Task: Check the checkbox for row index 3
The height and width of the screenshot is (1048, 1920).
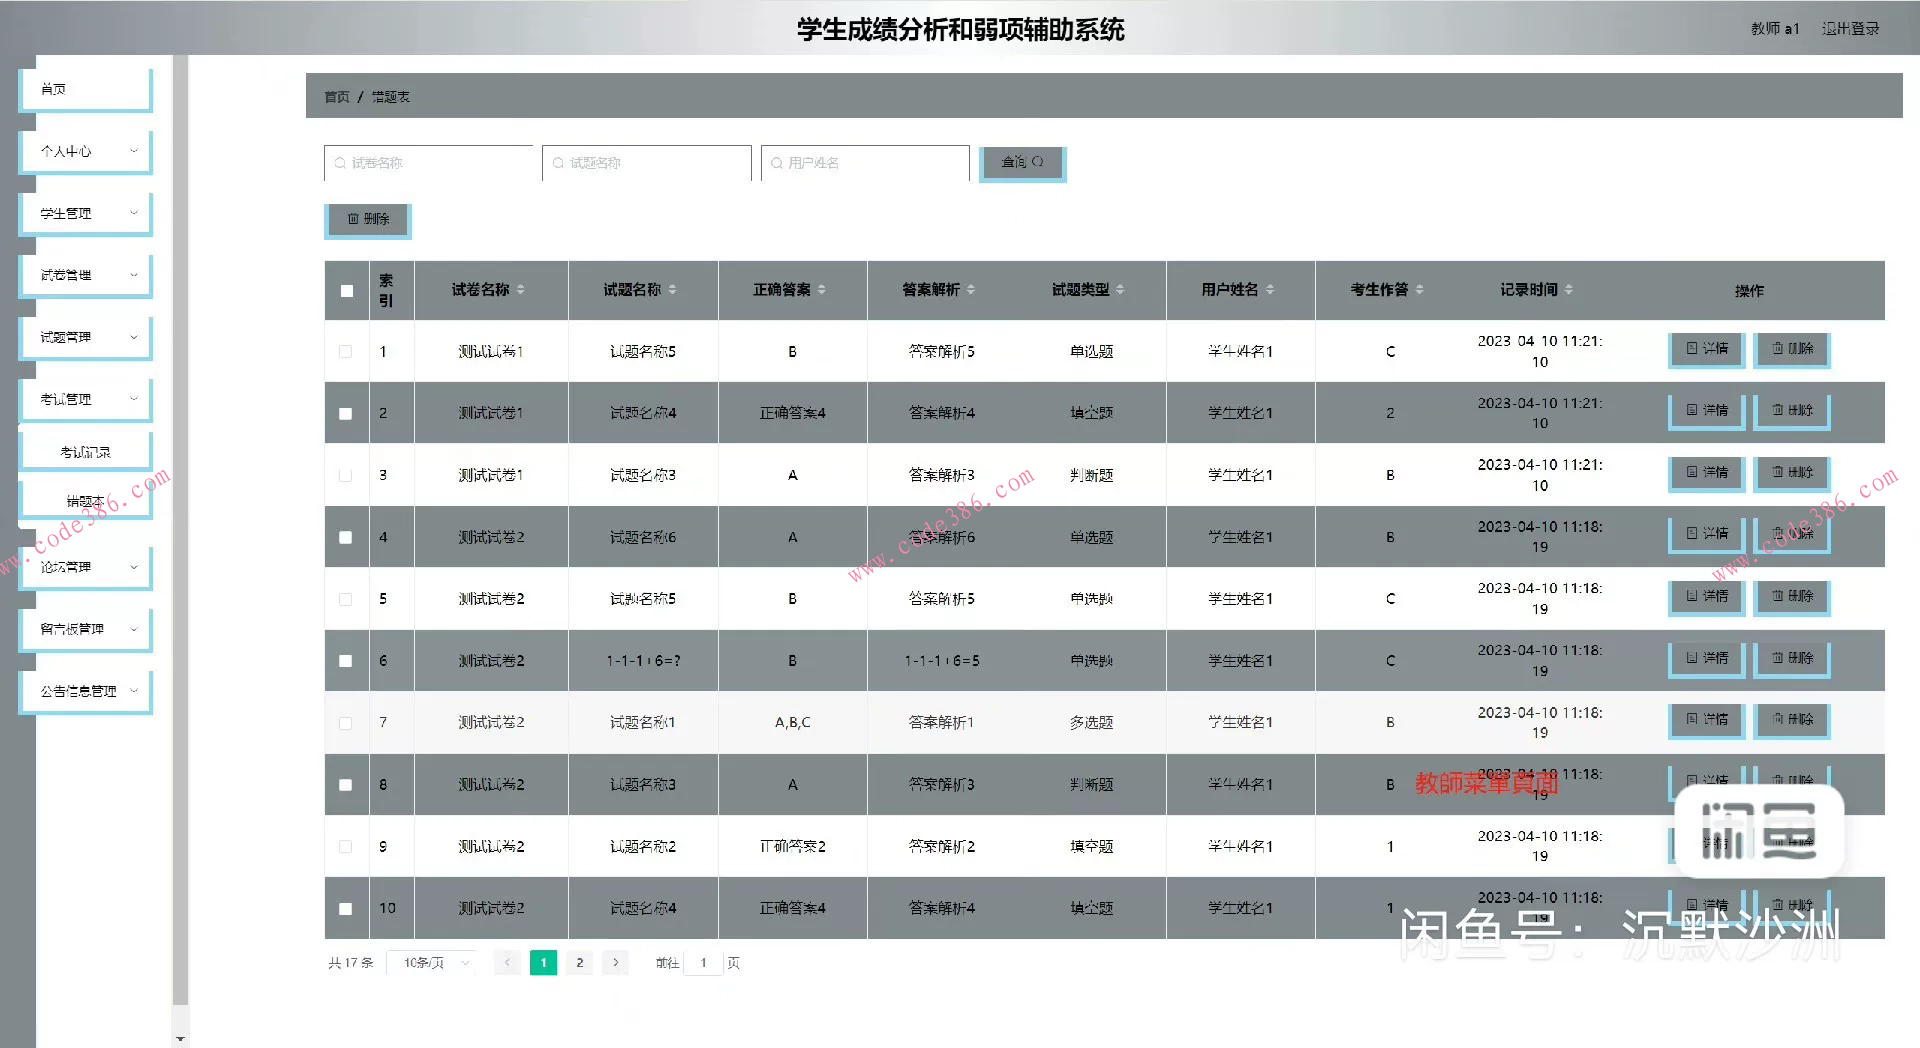Action: pos(346,475)
